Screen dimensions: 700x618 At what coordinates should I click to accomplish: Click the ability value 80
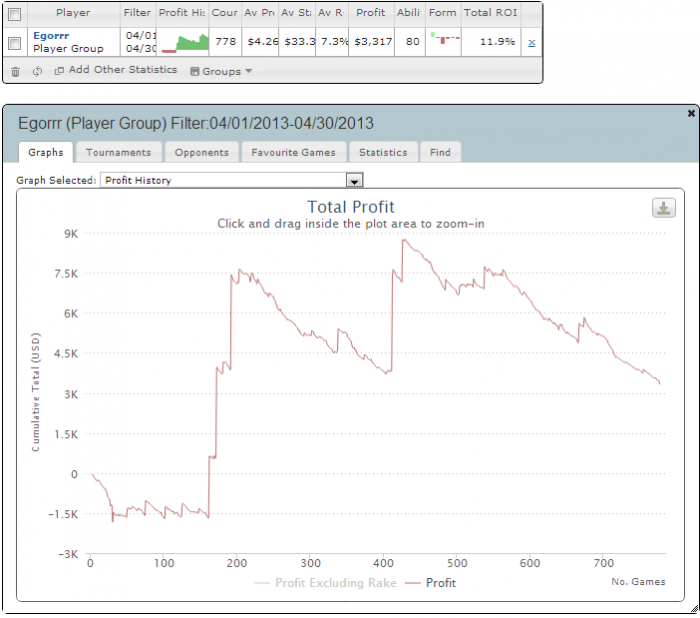[x=412, y=42]
